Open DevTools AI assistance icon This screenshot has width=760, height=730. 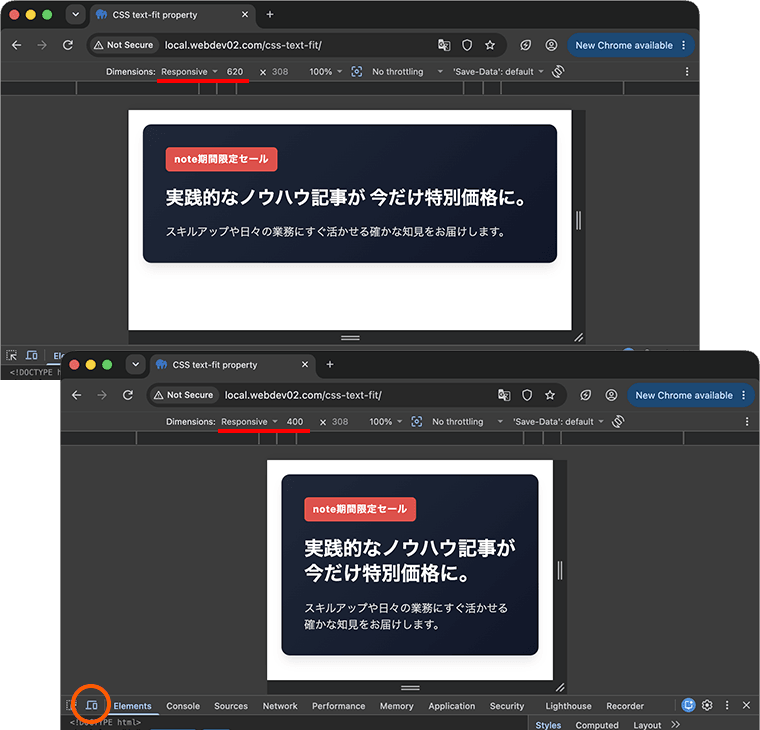pos(688,705)
